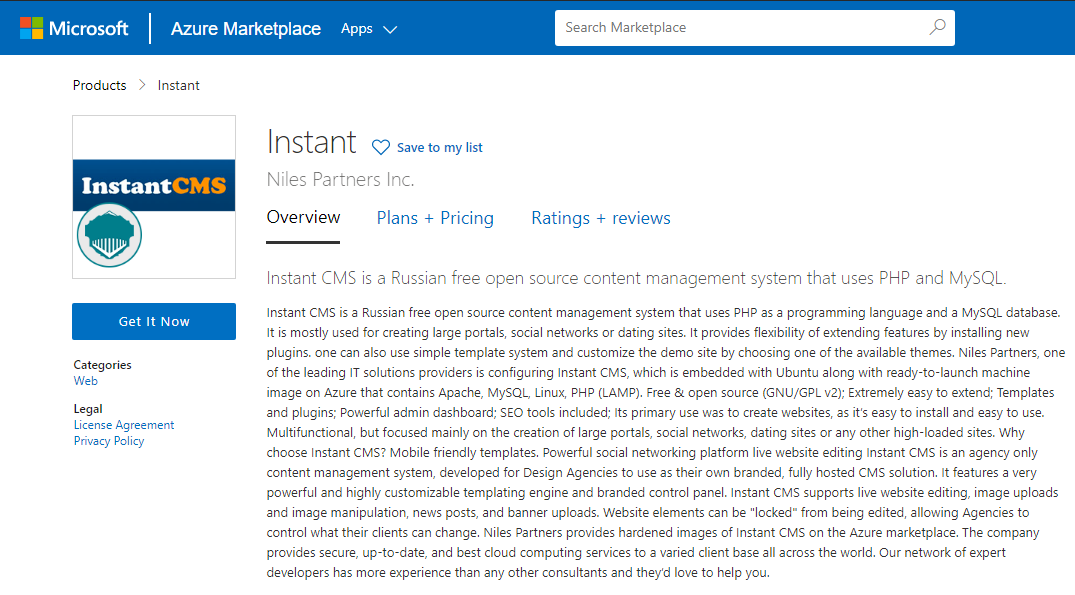The height and width of the screenshot is (595, 1075).
Task: Click the Microsoft four-square logo
Action: point(31,28)
